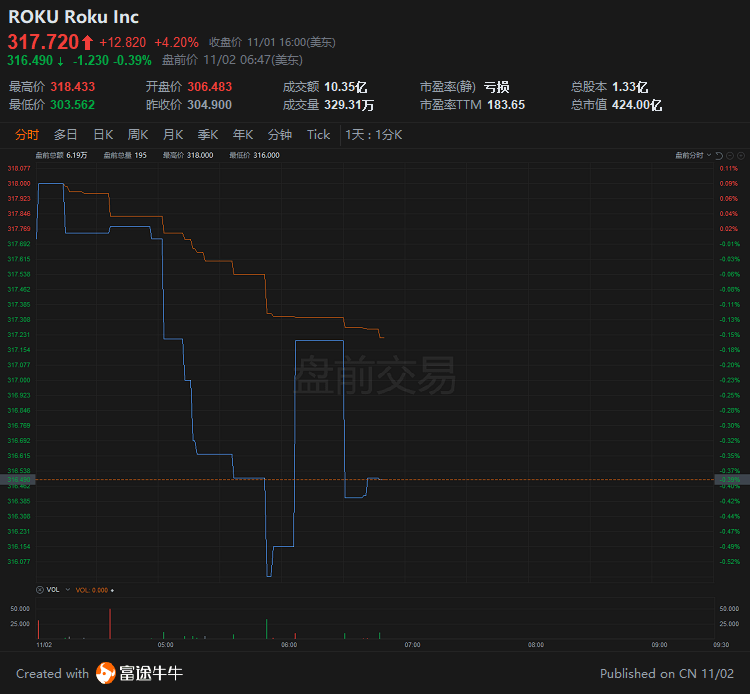The width and height of the screenshot is (750, 694).
Task: Click the 开盘价 value 306.483
Action: pyautogui.click(x=210, y=87)
